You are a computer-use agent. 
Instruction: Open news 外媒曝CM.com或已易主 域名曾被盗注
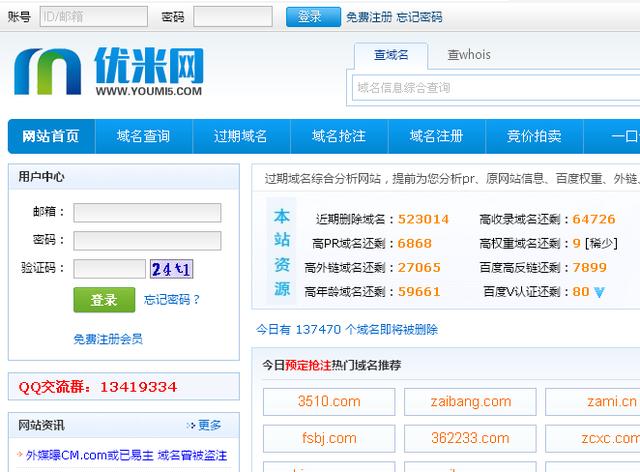click(126, 455)
